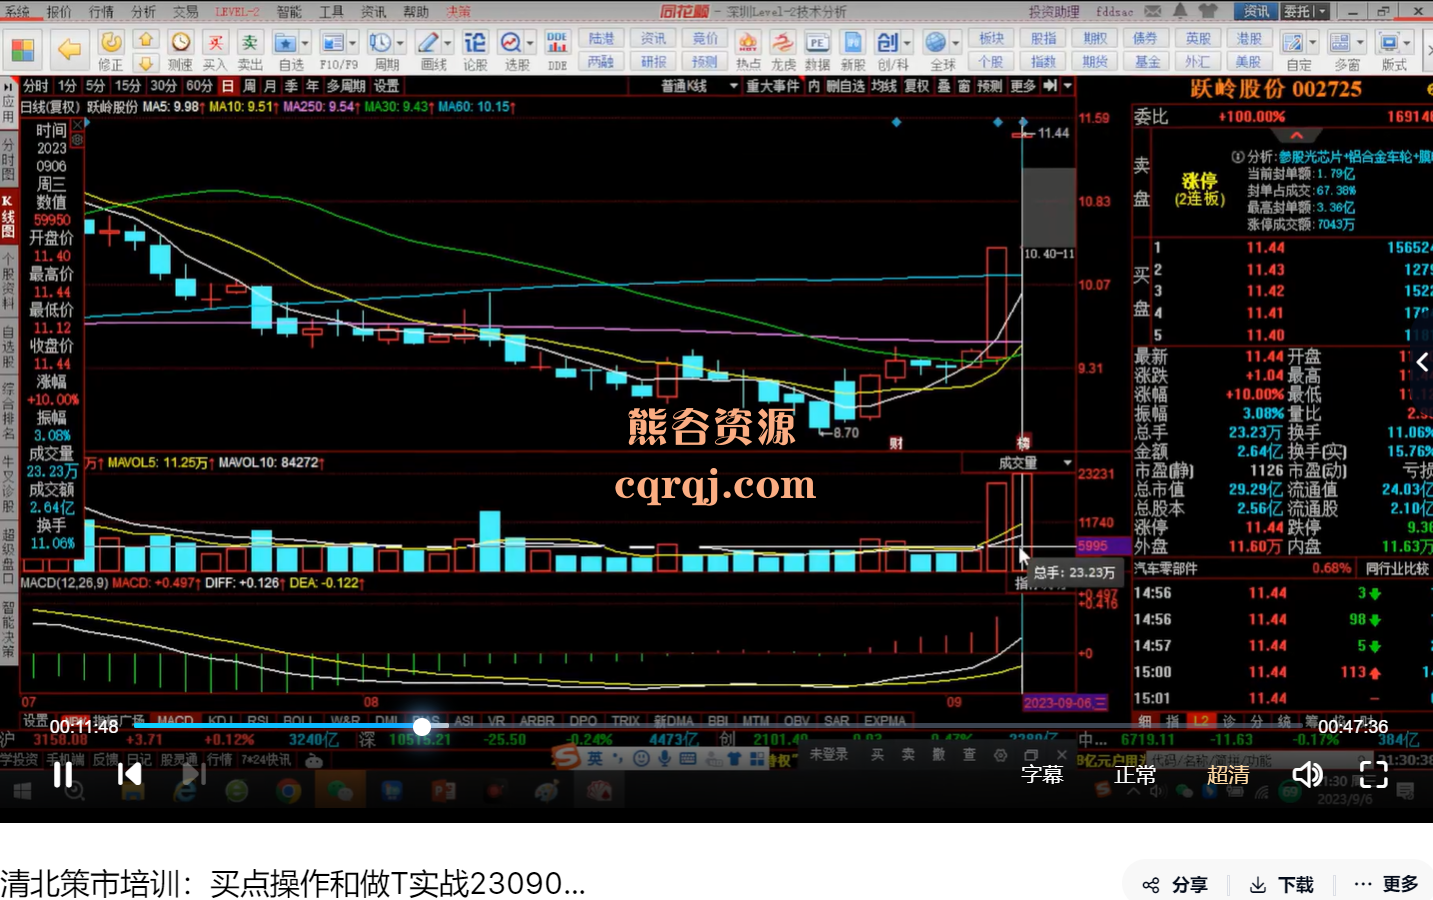
Task: Click the 分享 share button
Action: (1176, 885)
